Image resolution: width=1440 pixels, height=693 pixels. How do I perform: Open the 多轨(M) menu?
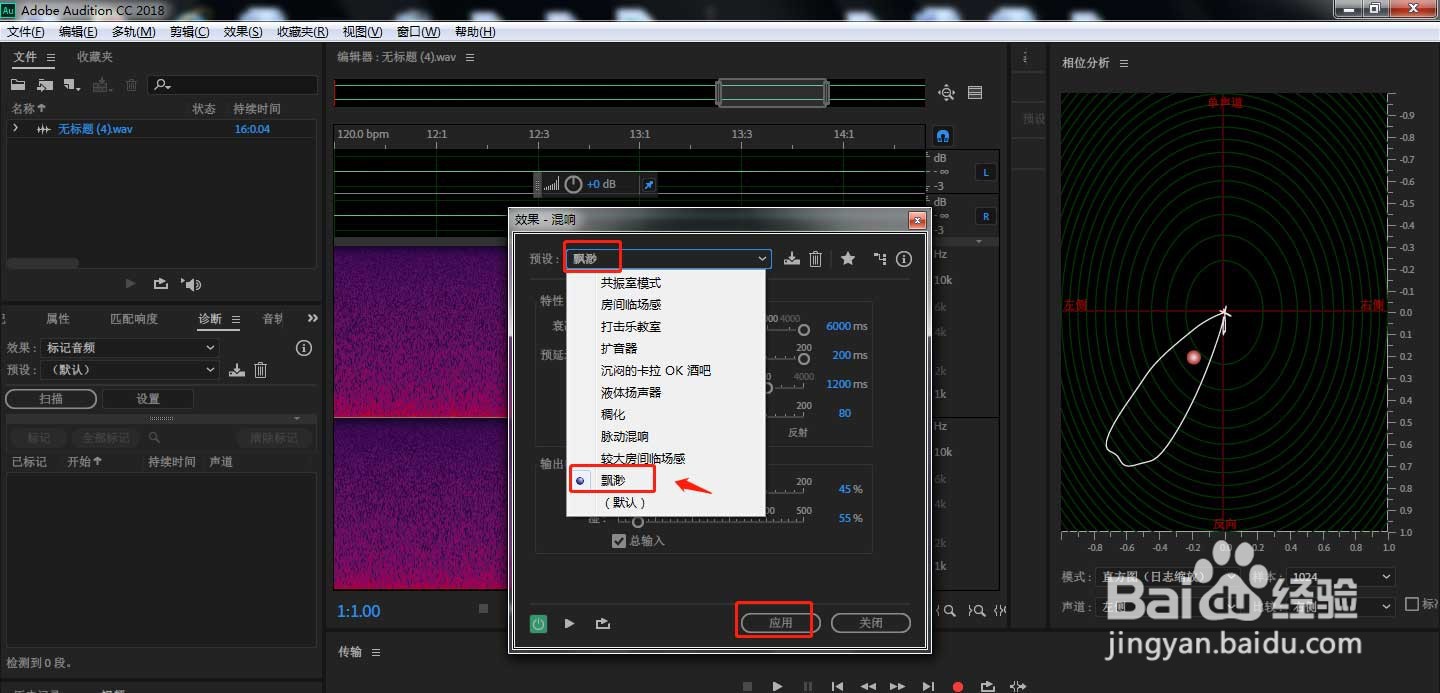[134, 32]
